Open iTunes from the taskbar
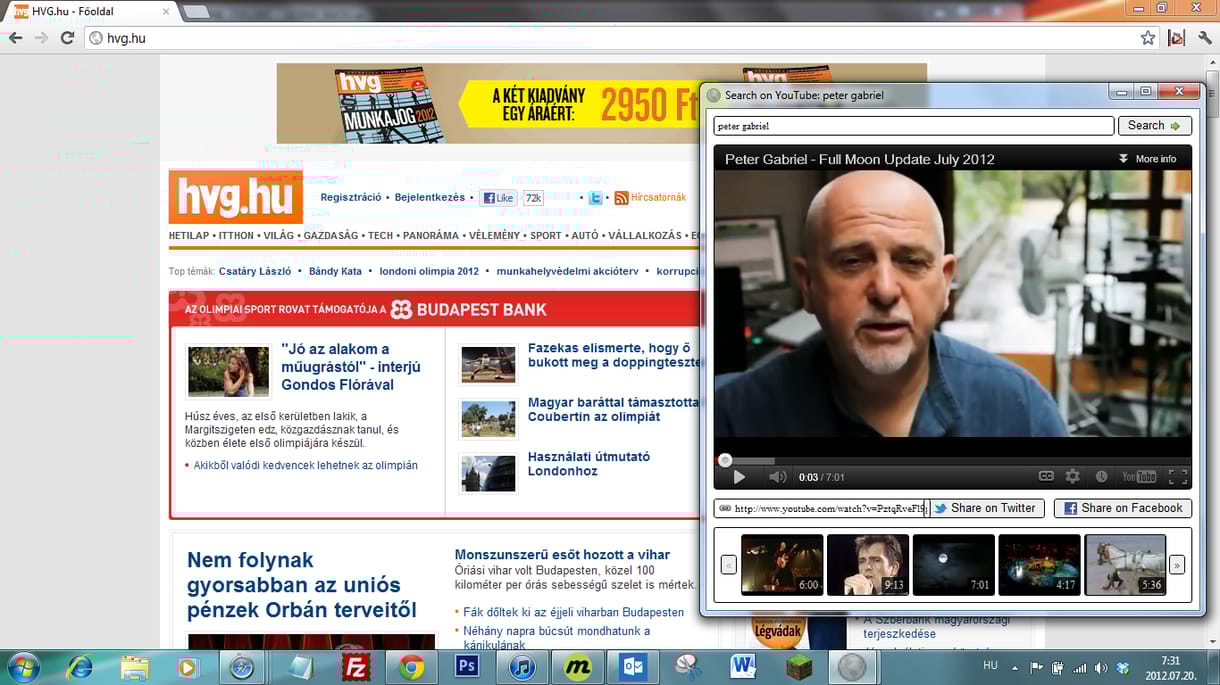The height and width of the screenshot is (685, 1220). tap(522, 667)
